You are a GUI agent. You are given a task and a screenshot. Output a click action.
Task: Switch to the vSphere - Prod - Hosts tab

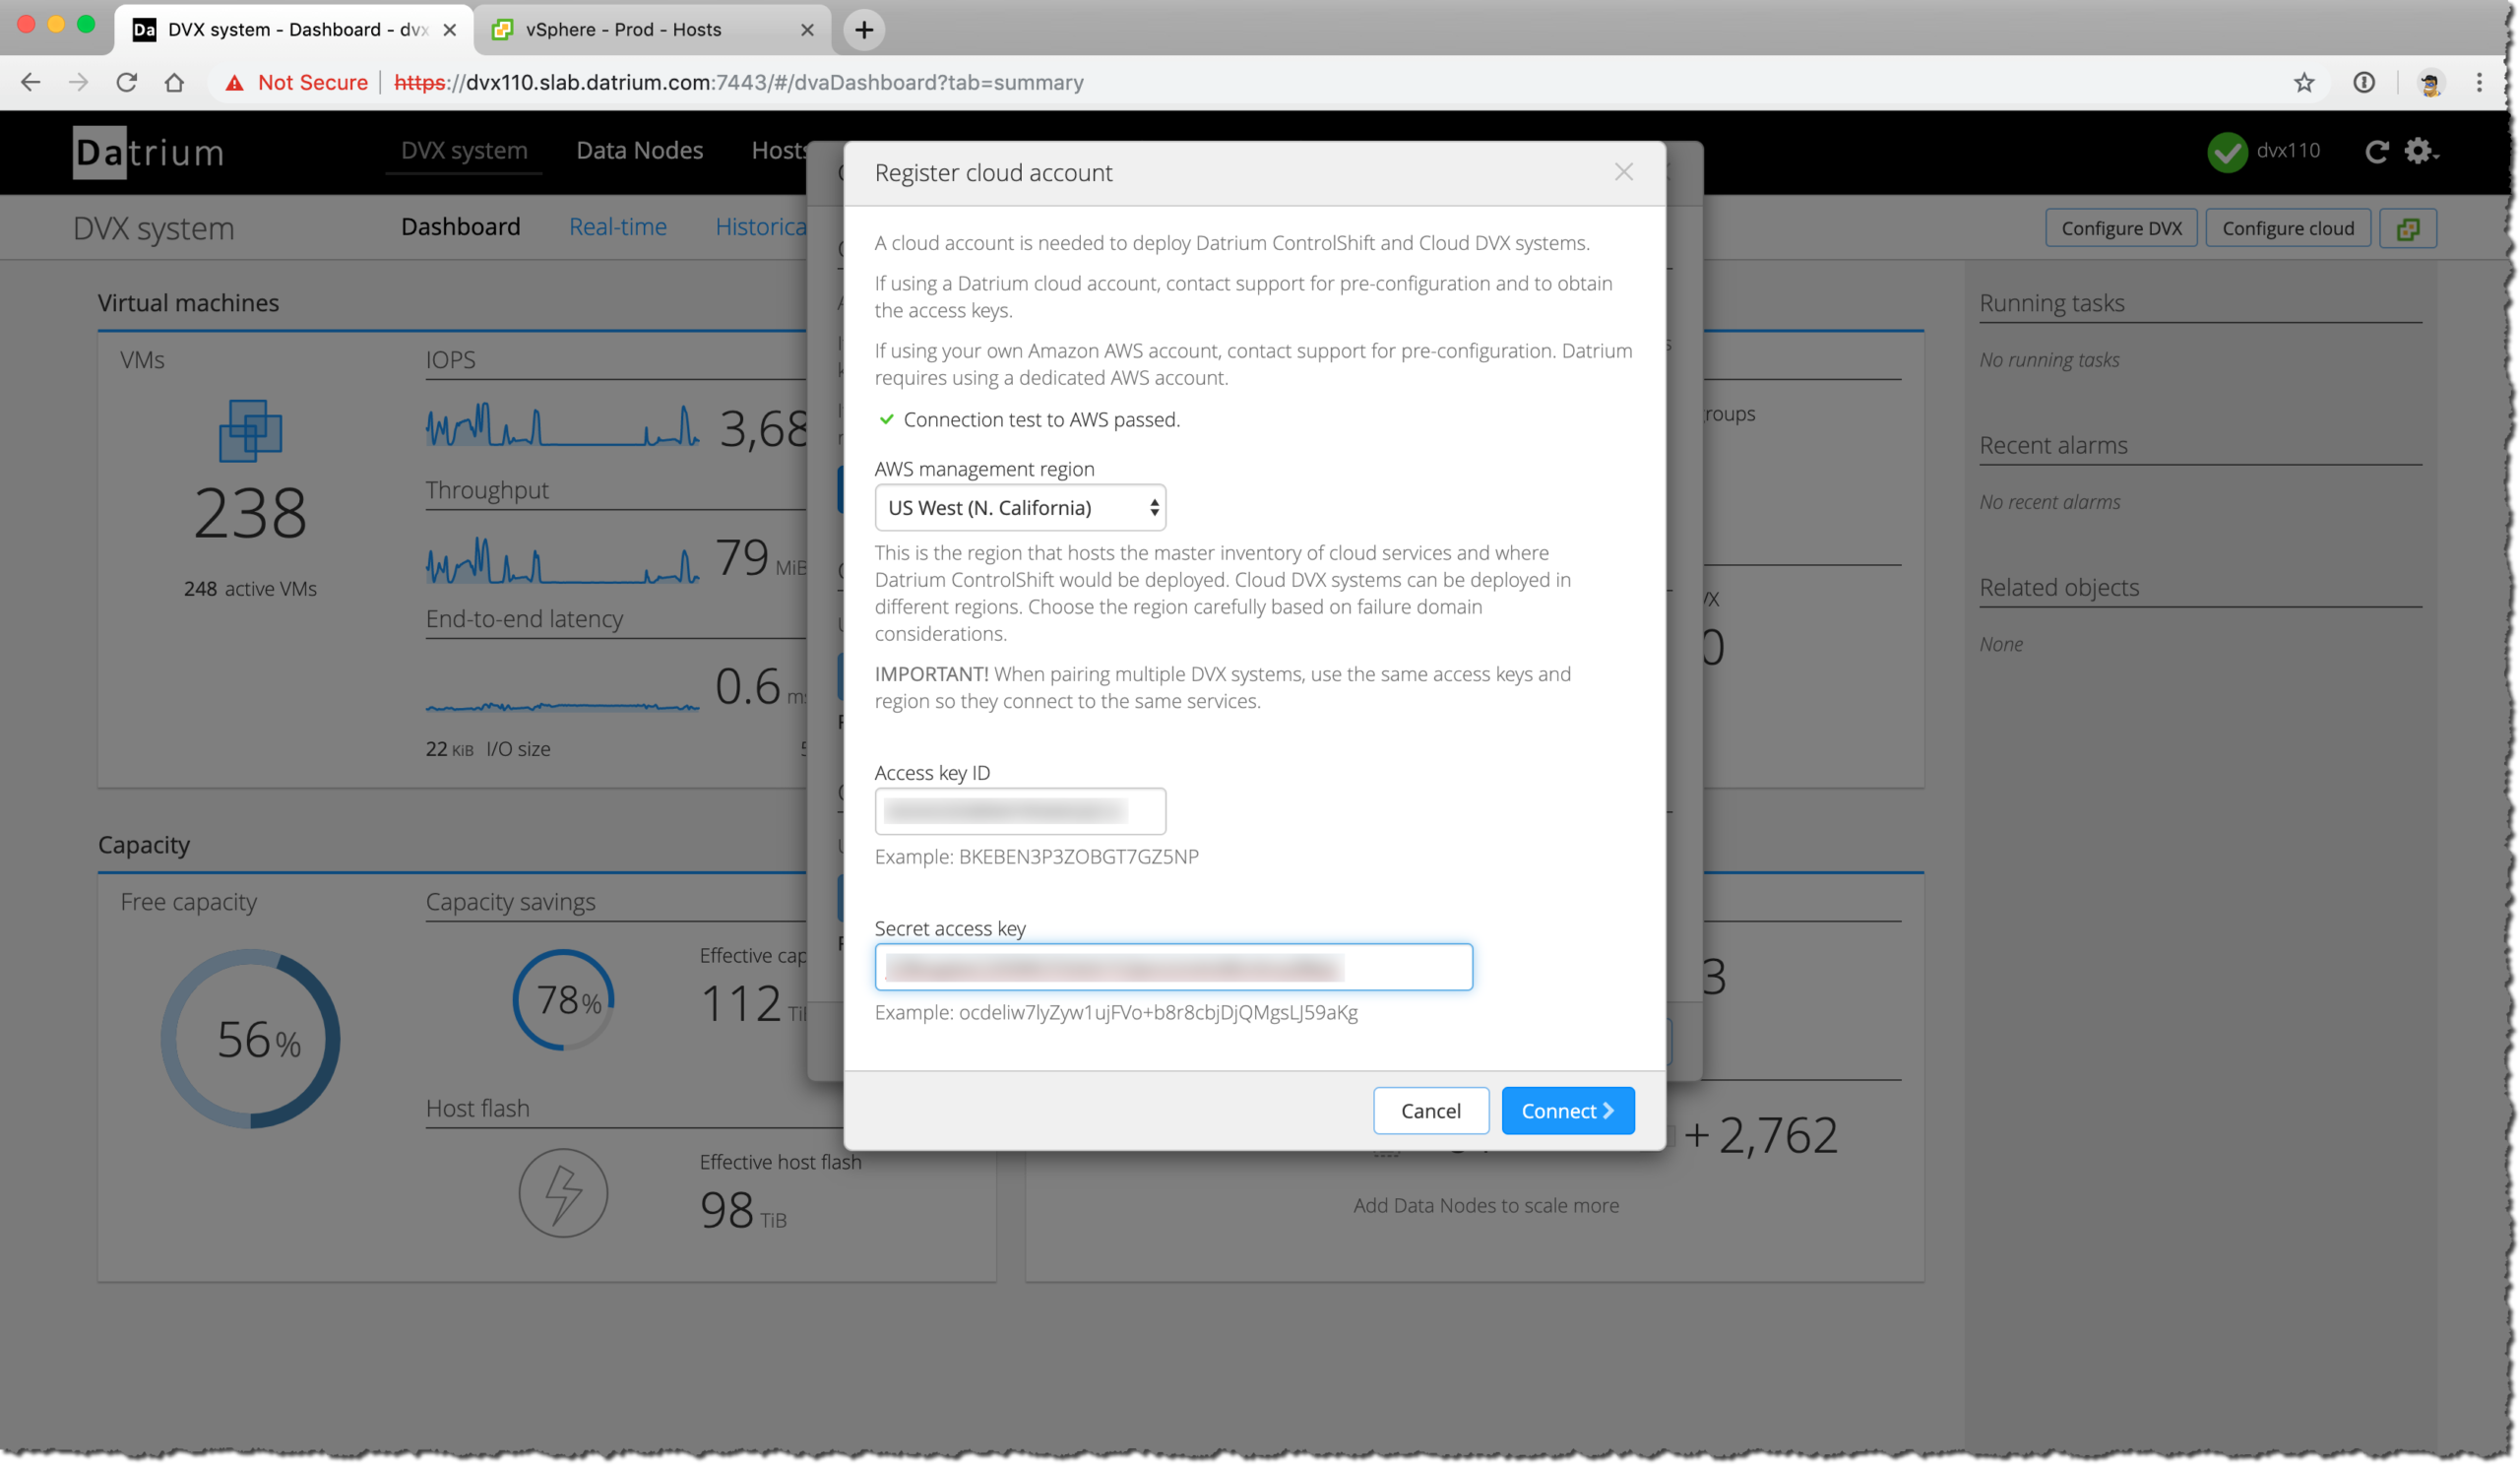pyautogui.click(x=651, y=30)
